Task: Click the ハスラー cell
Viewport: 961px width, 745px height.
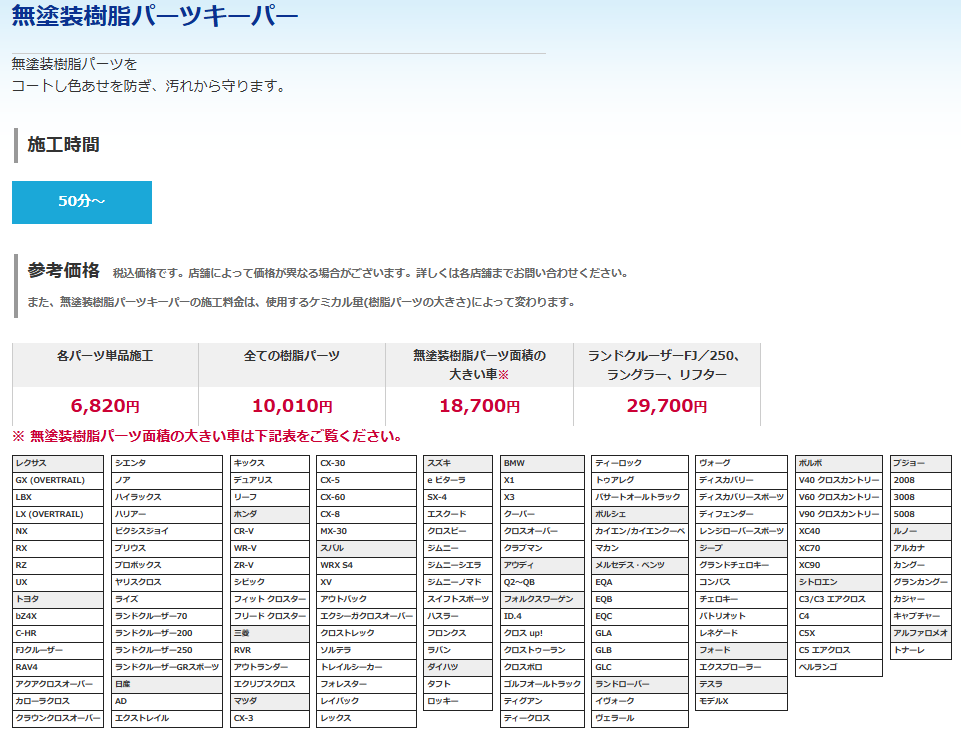Action: coord(458,616)
